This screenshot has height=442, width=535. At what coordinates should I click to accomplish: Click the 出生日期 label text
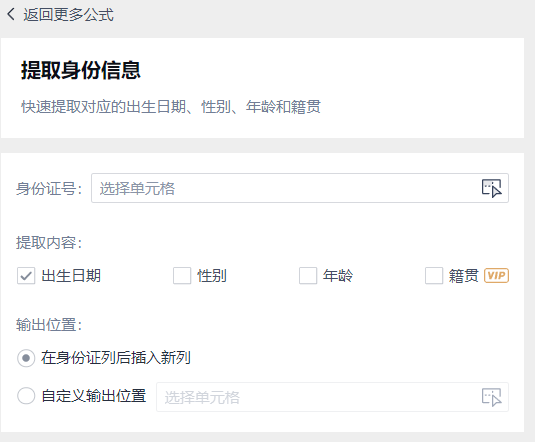[71, 276]
